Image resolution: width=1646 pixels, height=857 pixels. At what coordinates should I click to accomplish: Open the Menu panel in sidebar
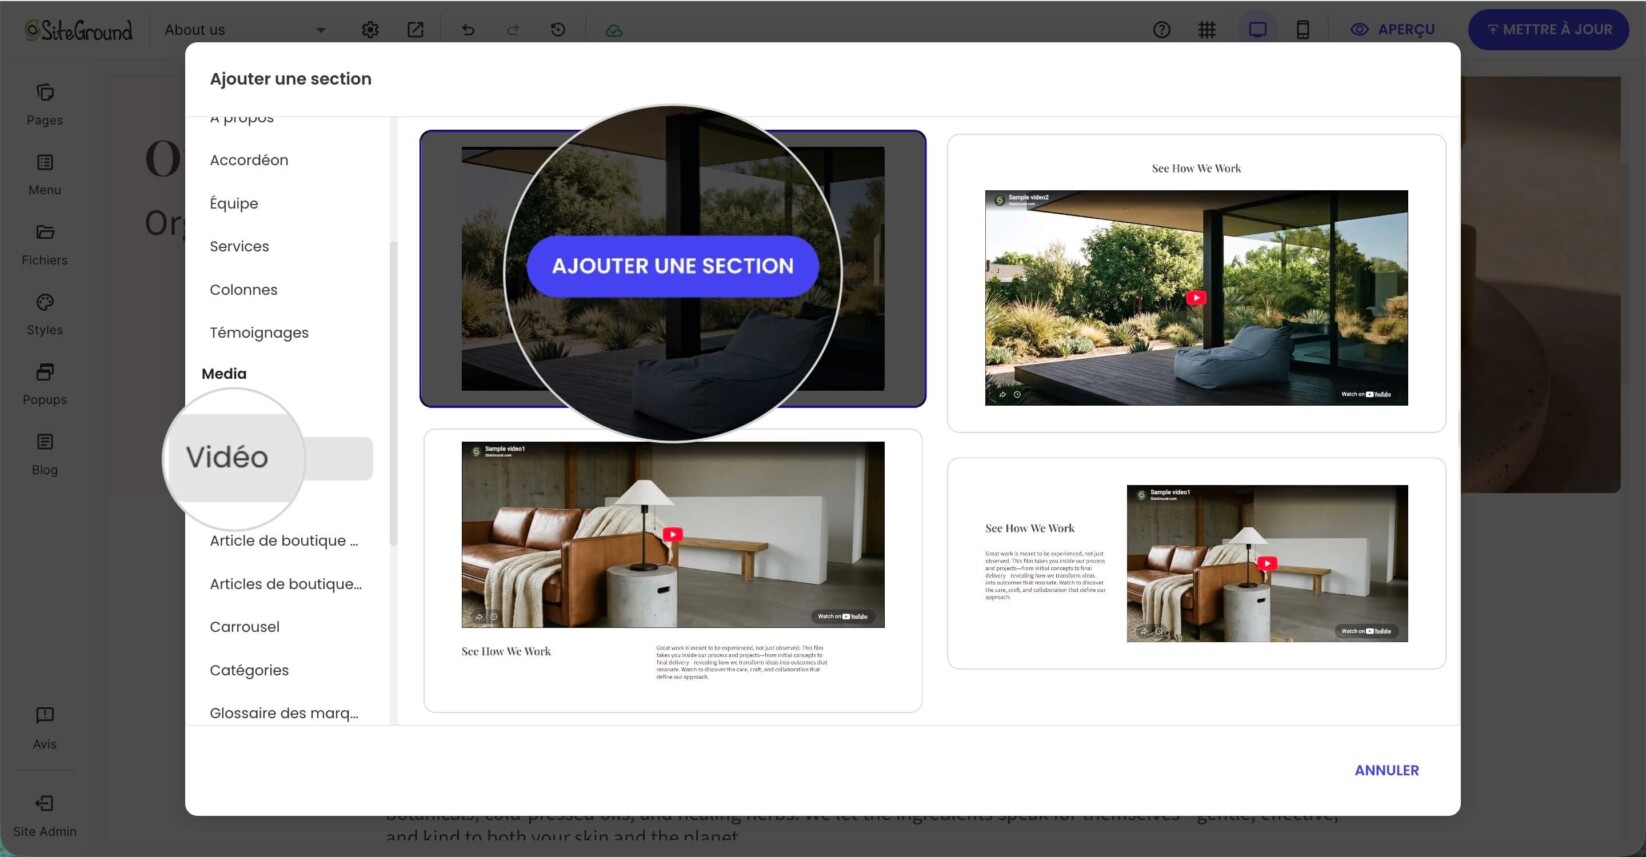pos(45,175)
